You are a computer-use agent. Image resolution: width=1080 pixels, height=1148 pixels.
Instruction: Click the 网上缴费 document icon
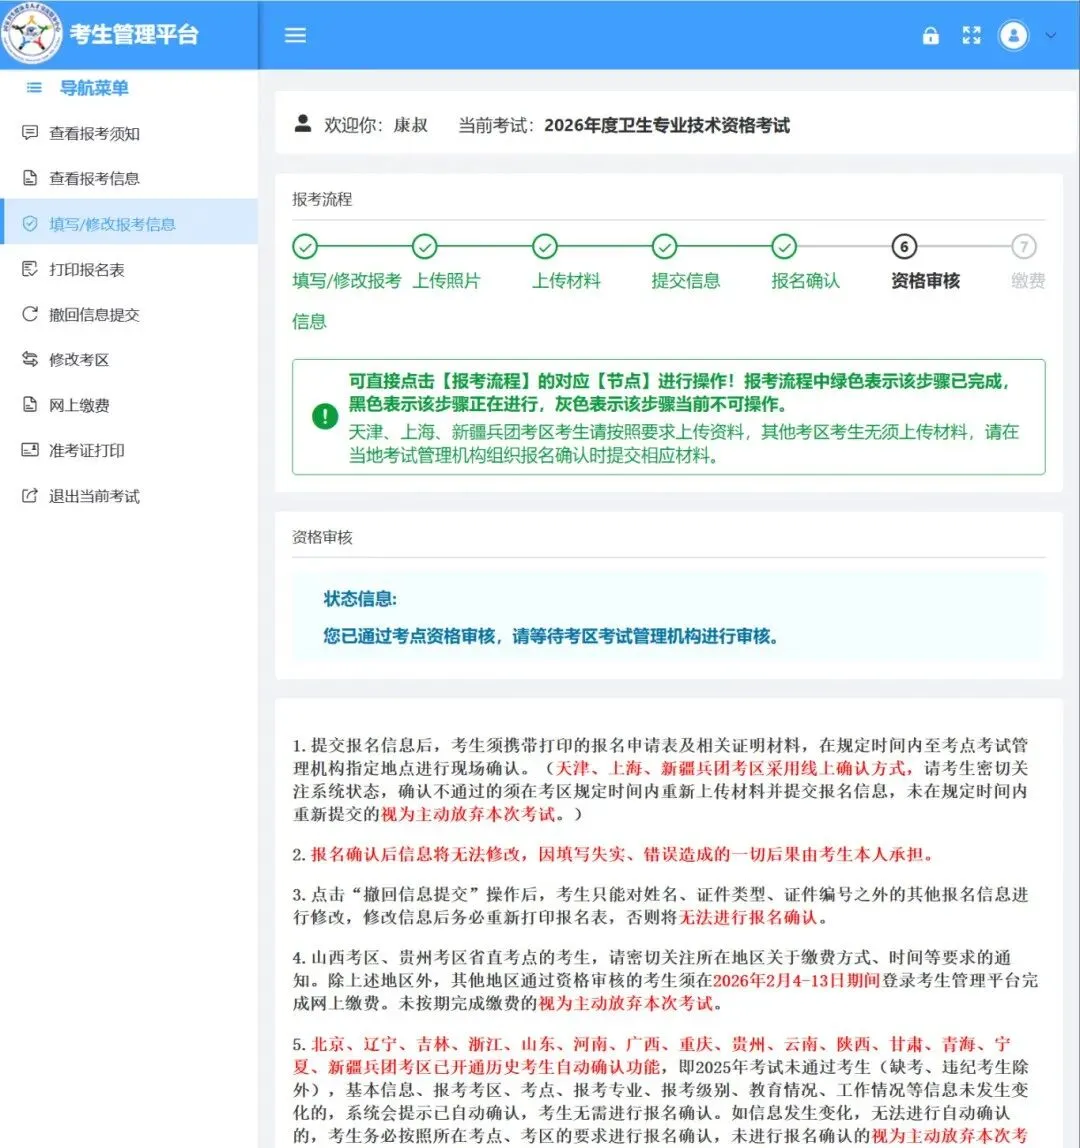[x=30, y=404]
